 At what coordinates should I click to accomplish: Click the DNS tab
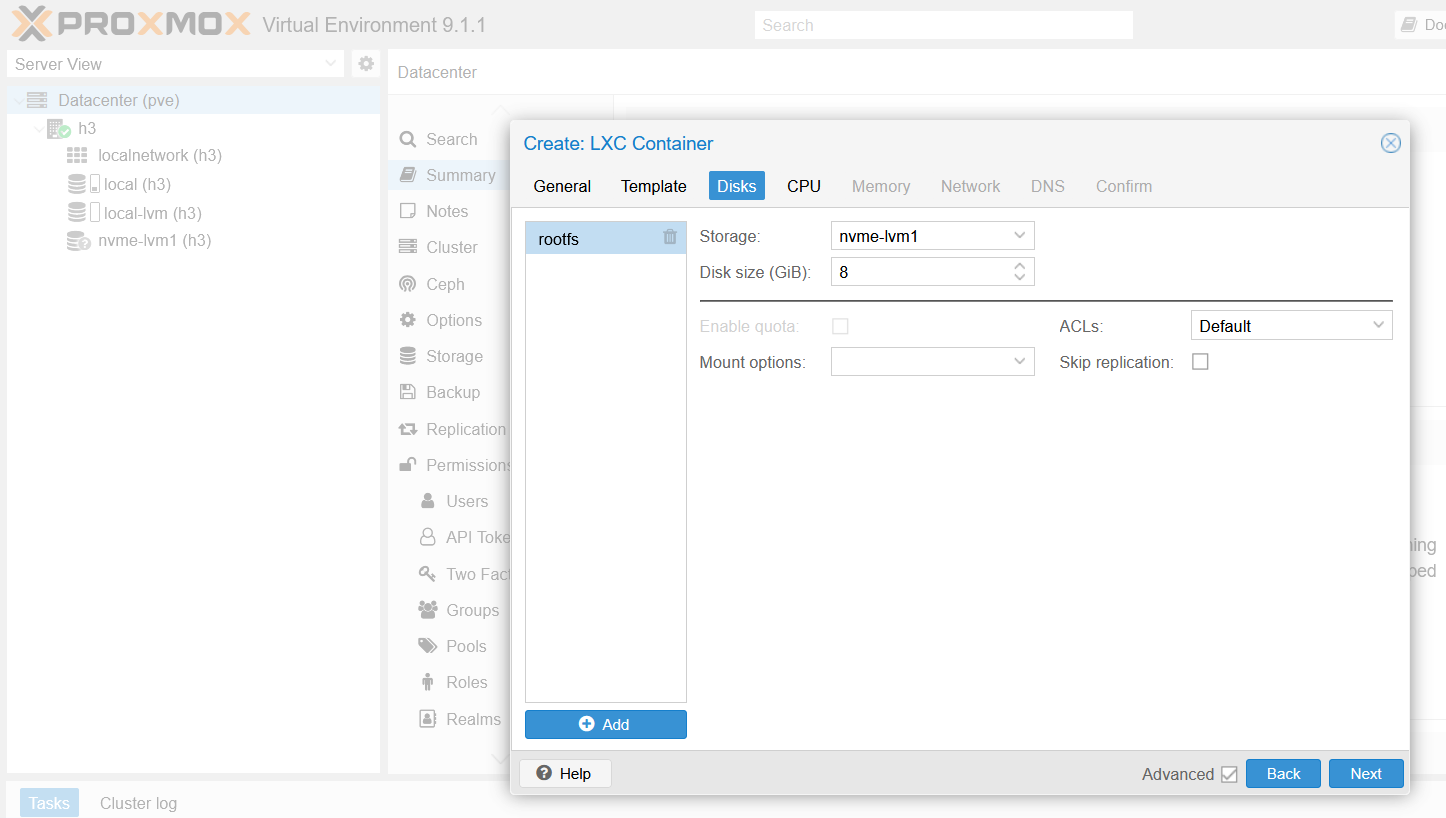[x=1048, y=186]
